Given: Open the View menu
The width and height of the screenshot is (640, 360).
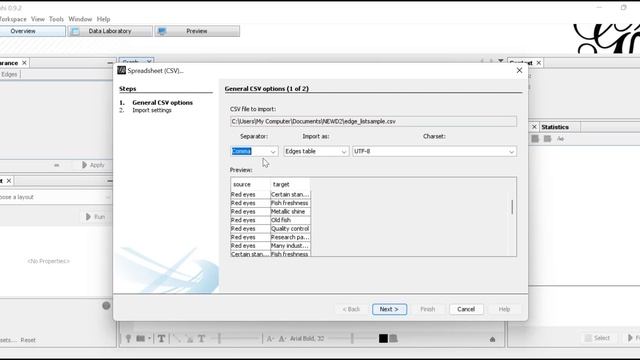Looking at the screenshot, I should [38, 19].
